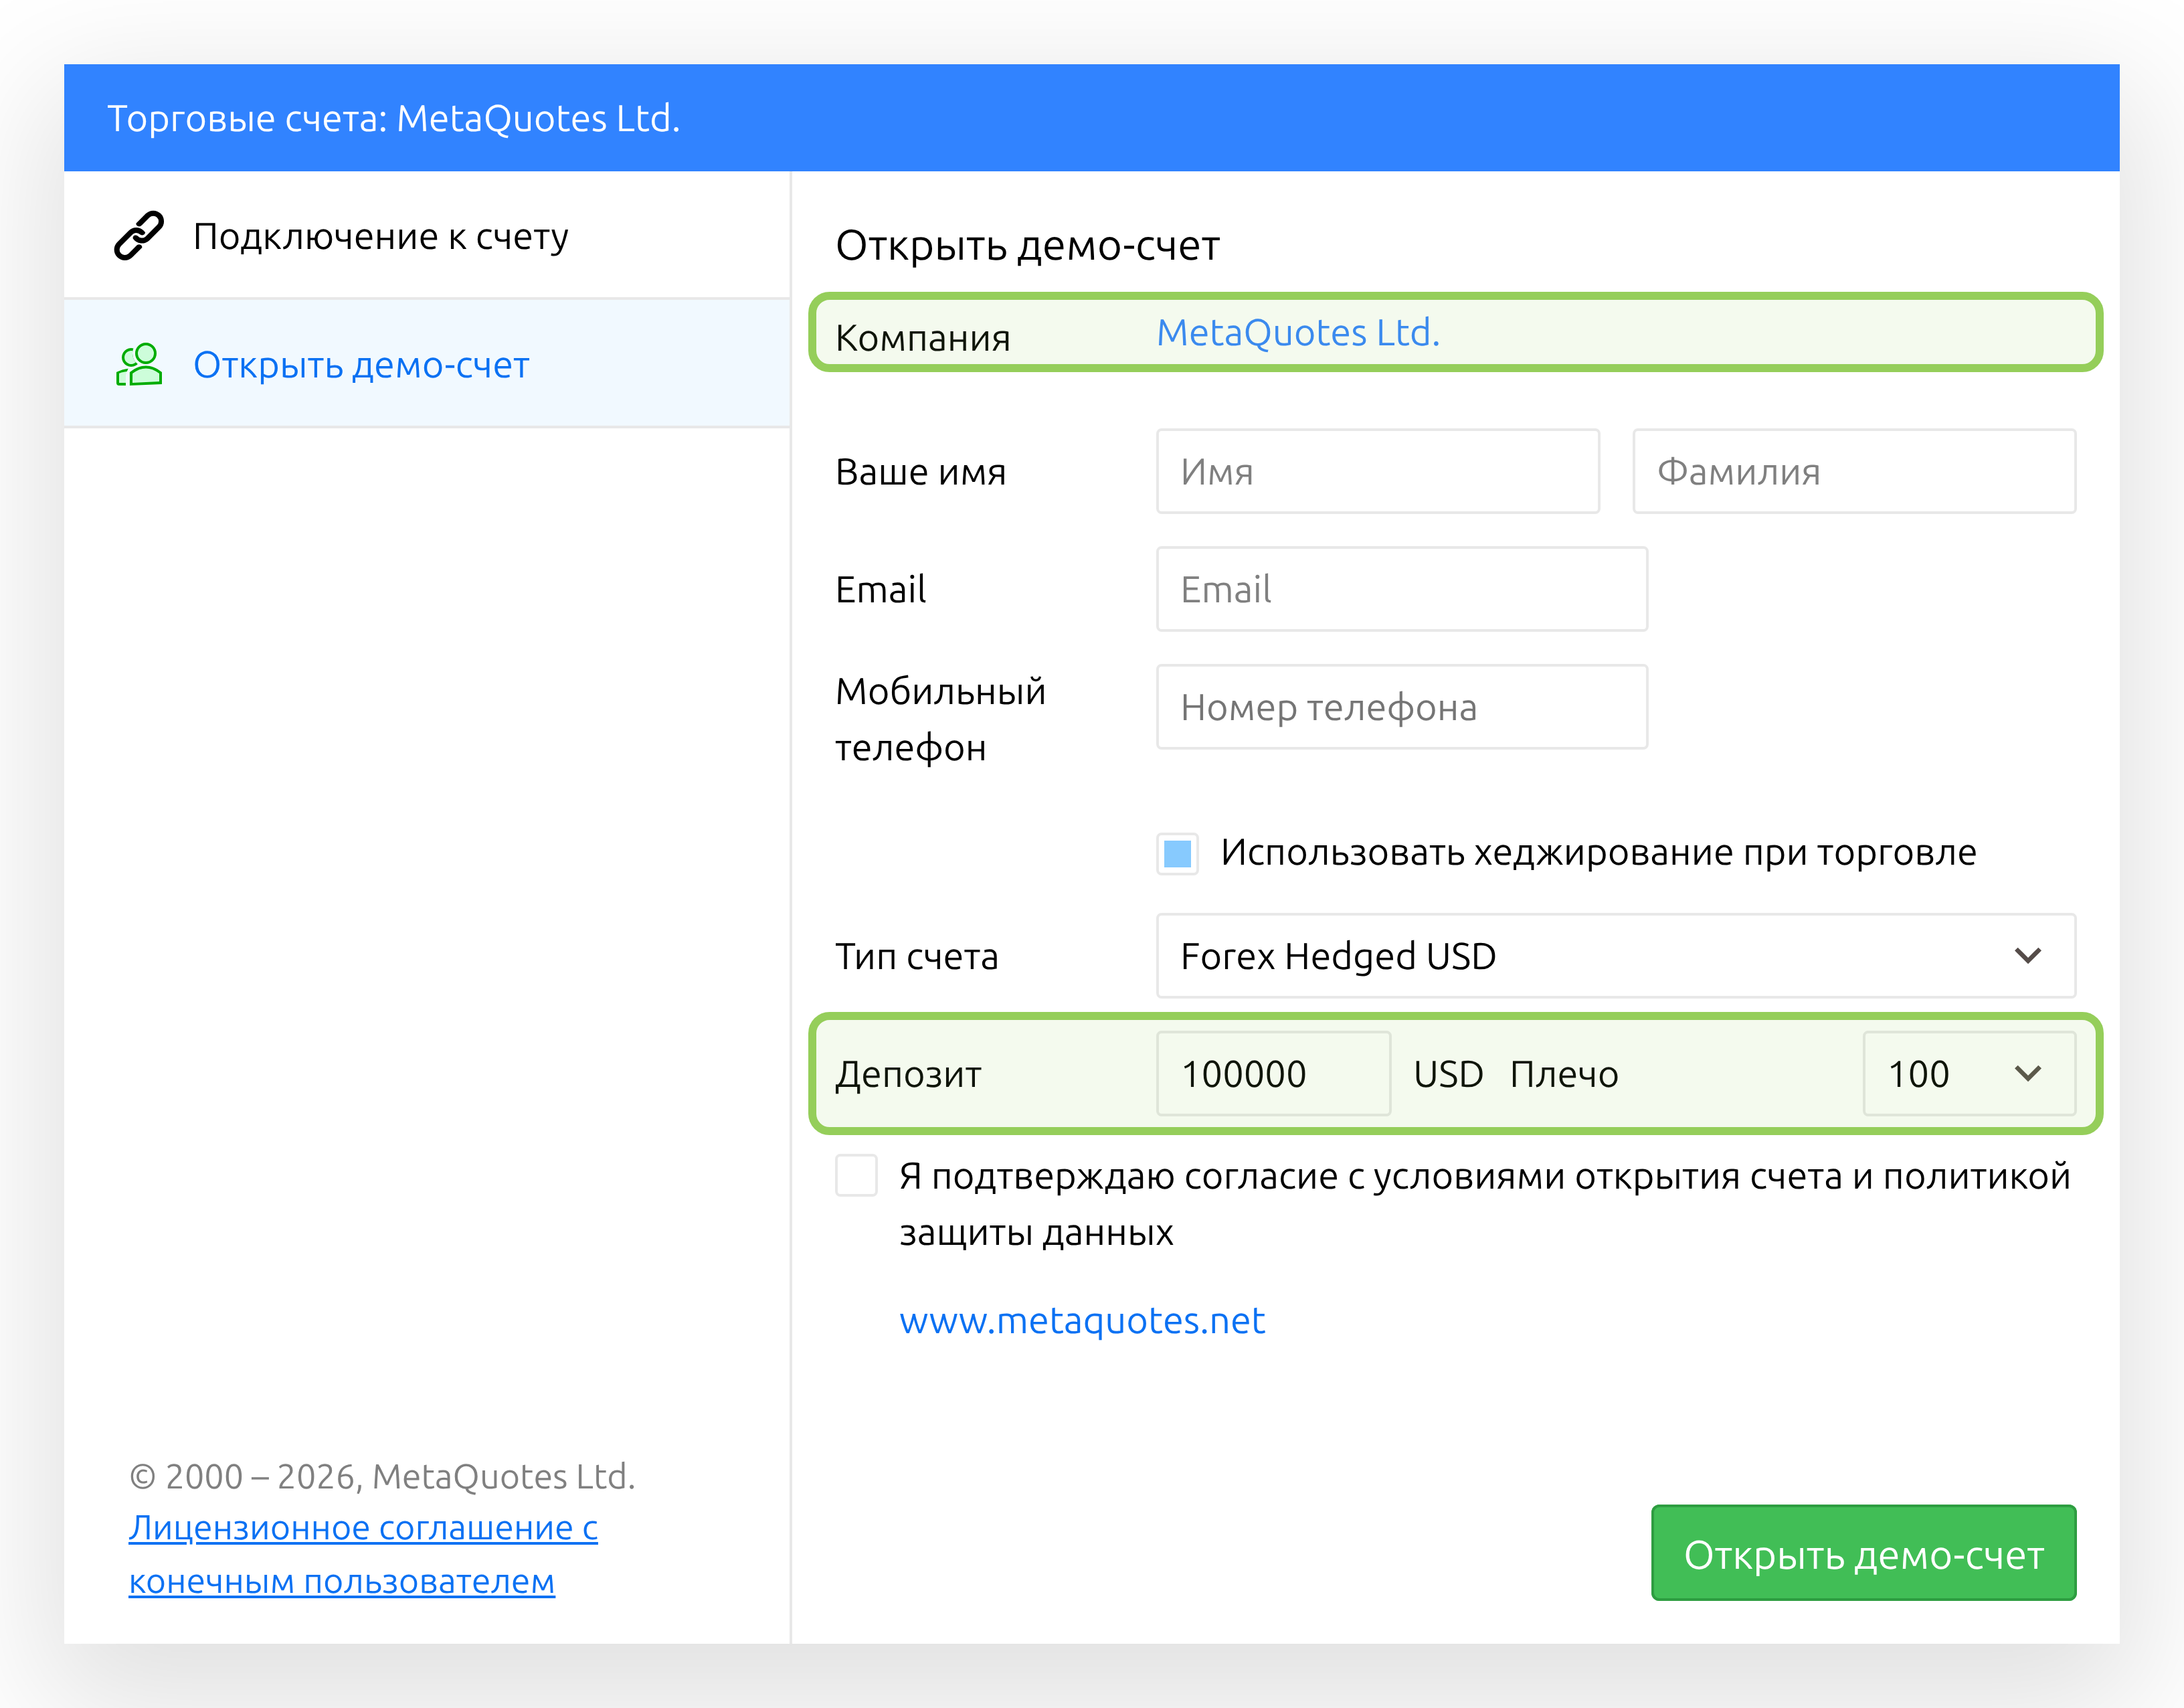Click the Компания label
The height and width of the screenshot is (1708, 2184).
(923, 338)
